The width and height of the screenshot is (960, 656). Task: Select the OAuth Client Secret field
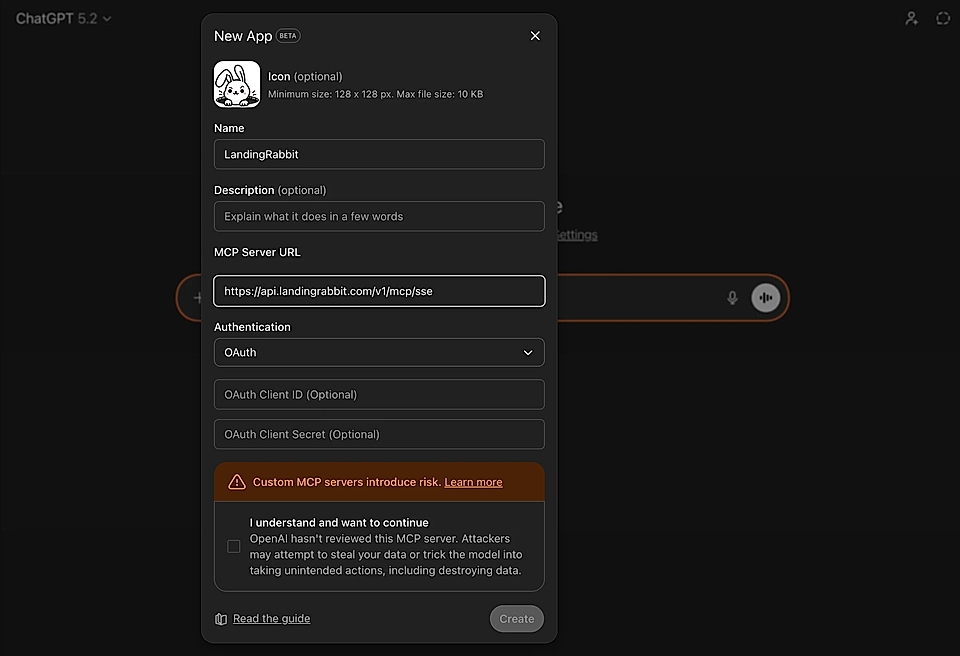pyautogui.click(x=379, y=434)
